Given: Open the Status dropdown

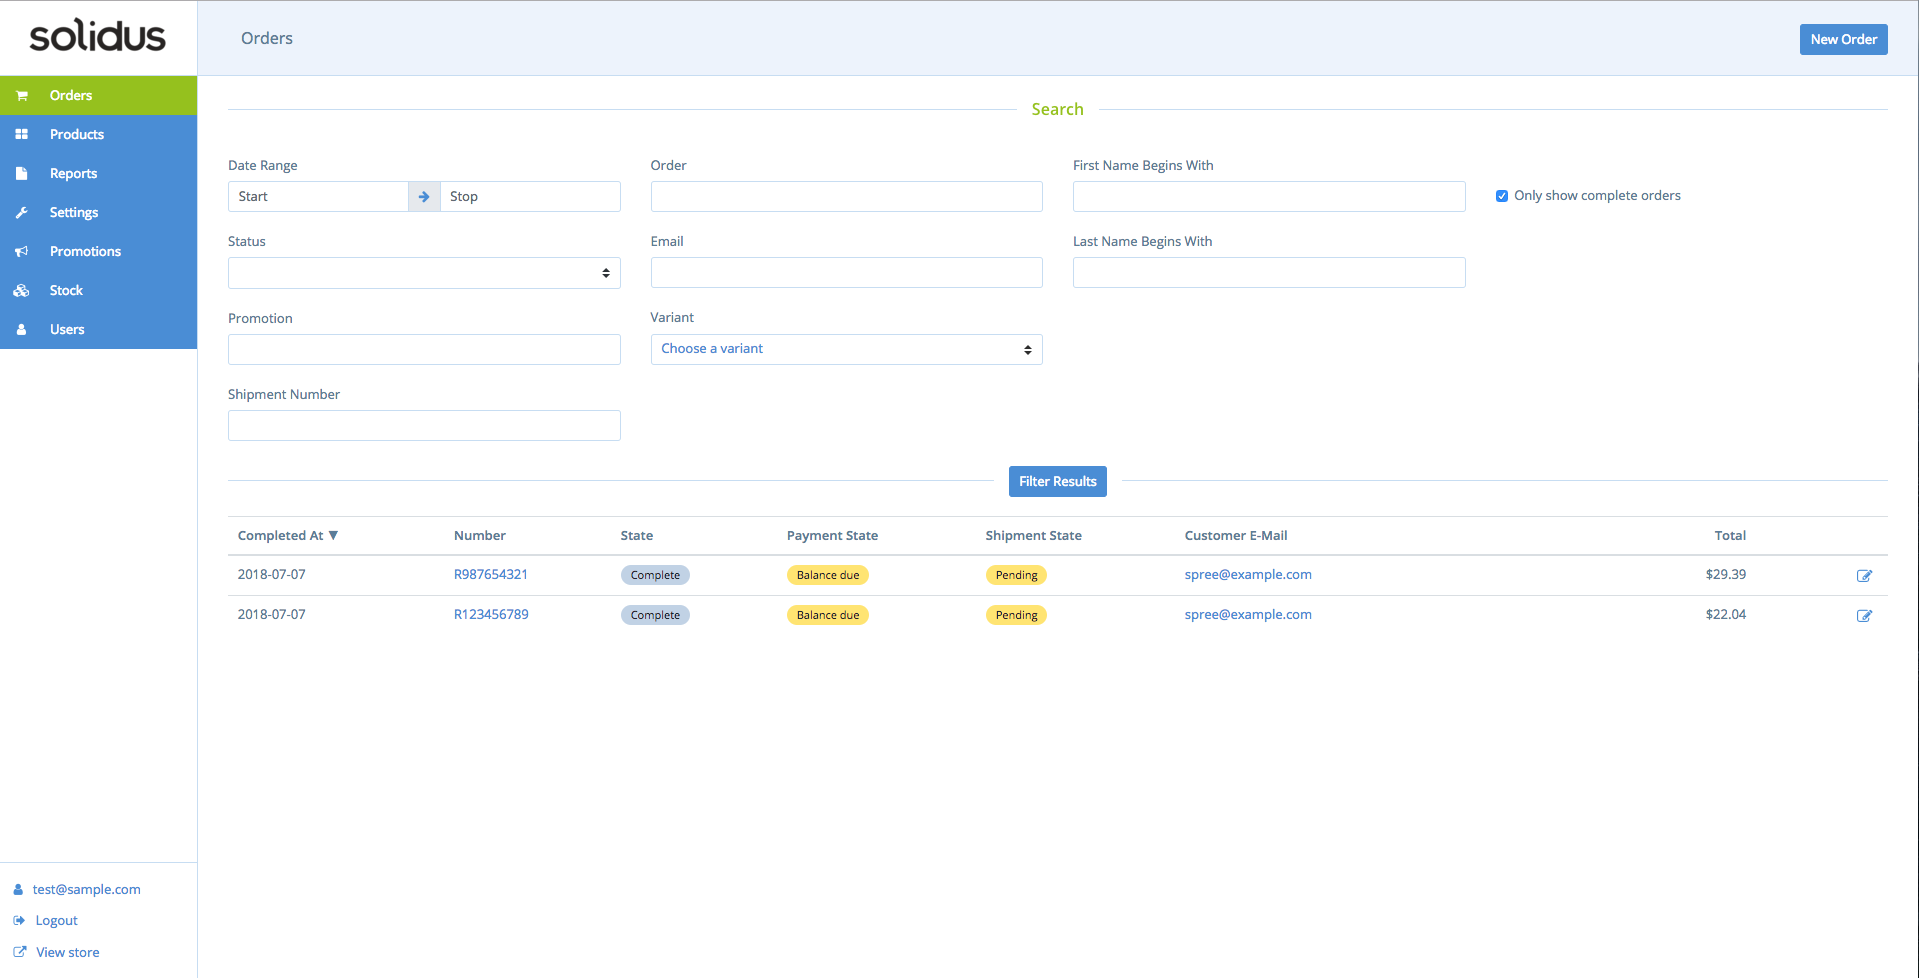Looking at the screenshot, I should click(x=424, y=272).
